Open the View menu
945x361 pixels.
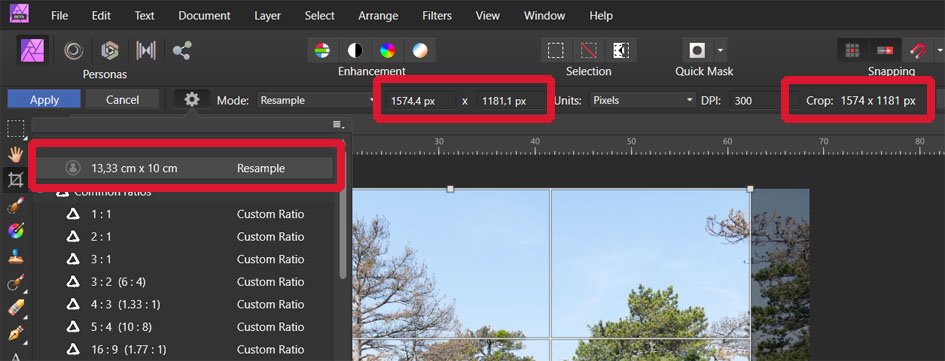click(x=488, y=16)
